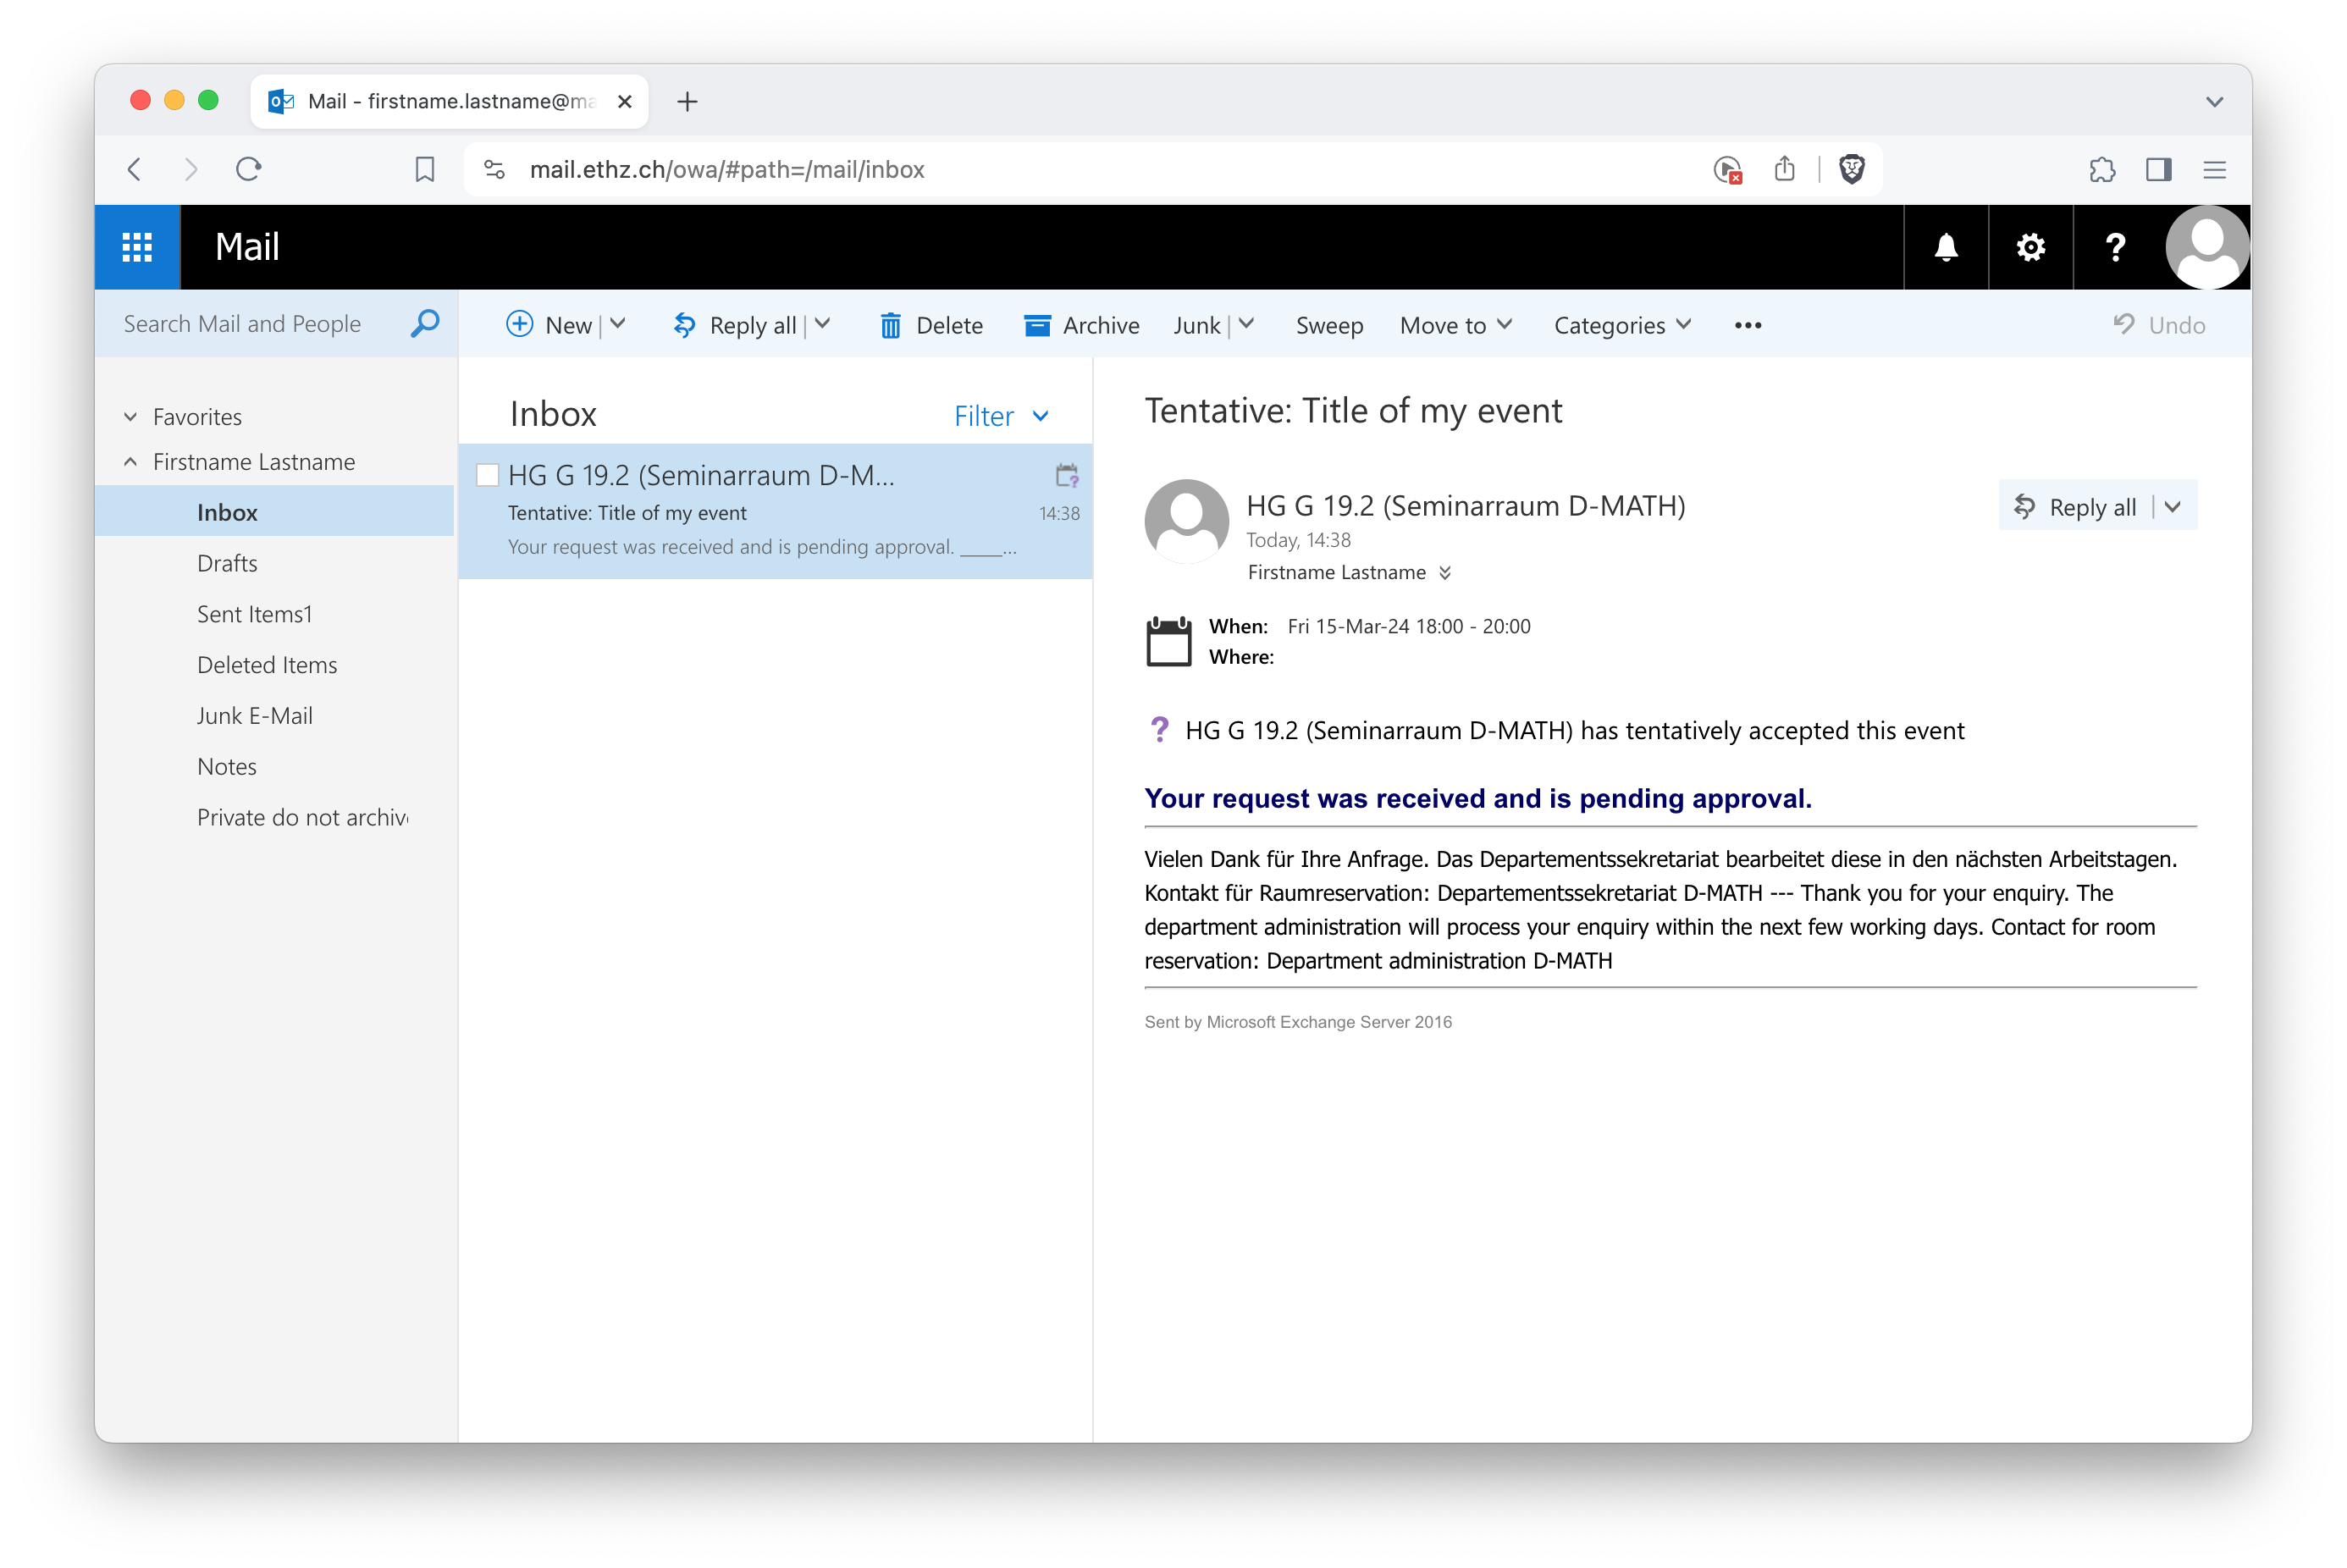
Task: Click the Delete trash icon
Action: (x=890, y=325)
